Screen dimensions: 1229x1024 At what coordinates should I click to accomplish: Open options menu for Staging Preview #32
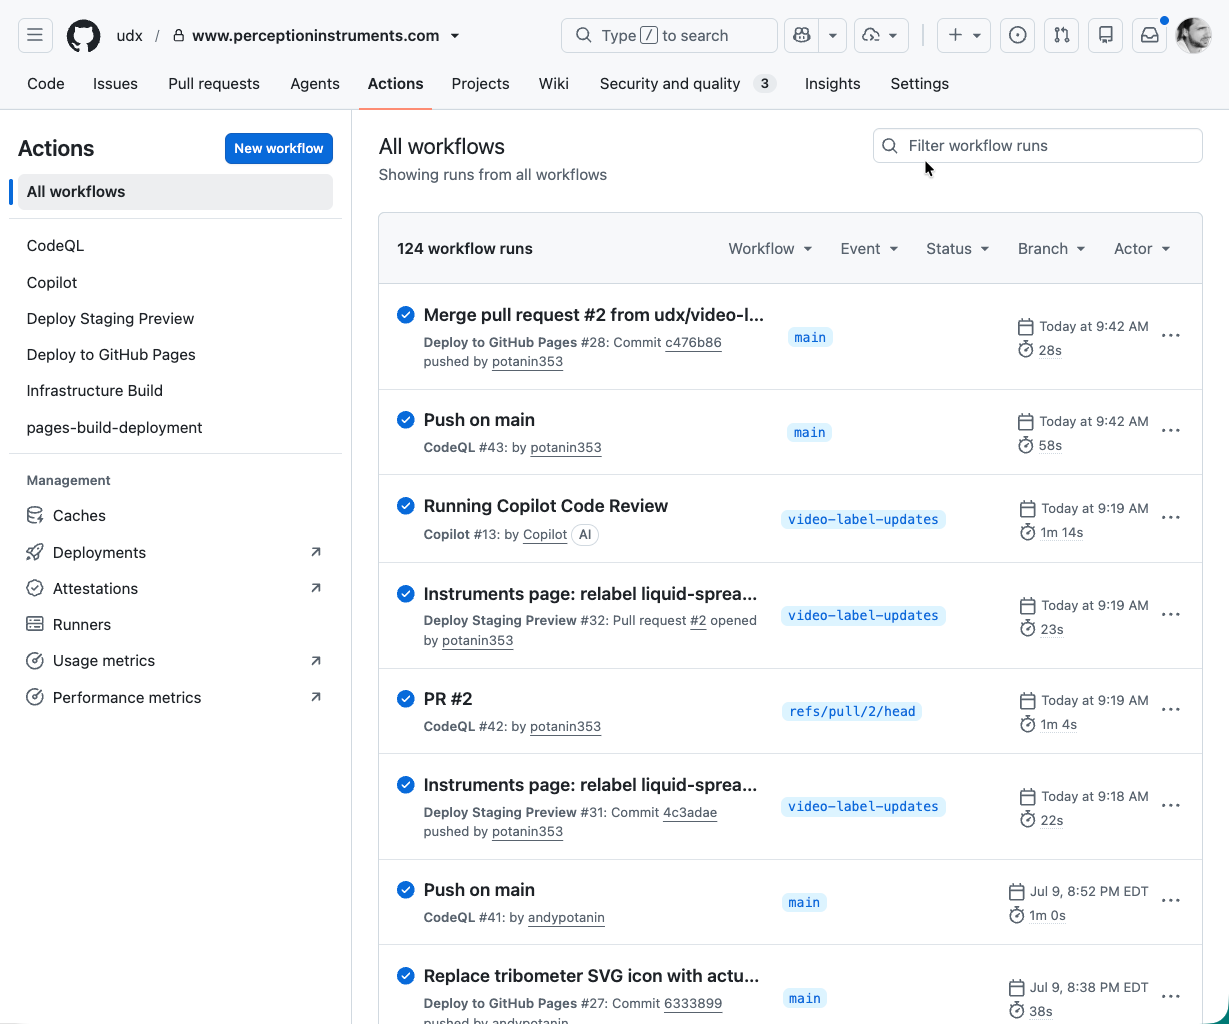tap(1171, 615)
